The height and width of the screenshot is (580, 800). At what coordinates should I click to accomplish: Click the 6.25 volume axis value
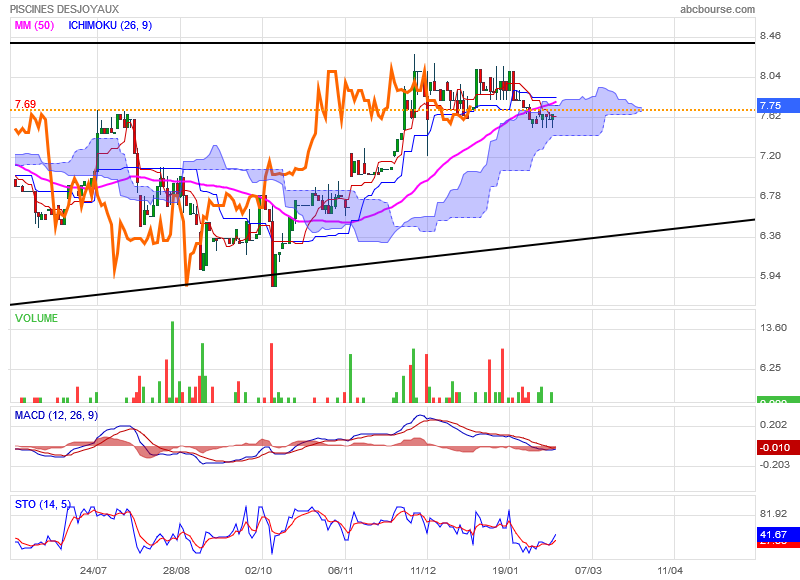coord(770,368)
